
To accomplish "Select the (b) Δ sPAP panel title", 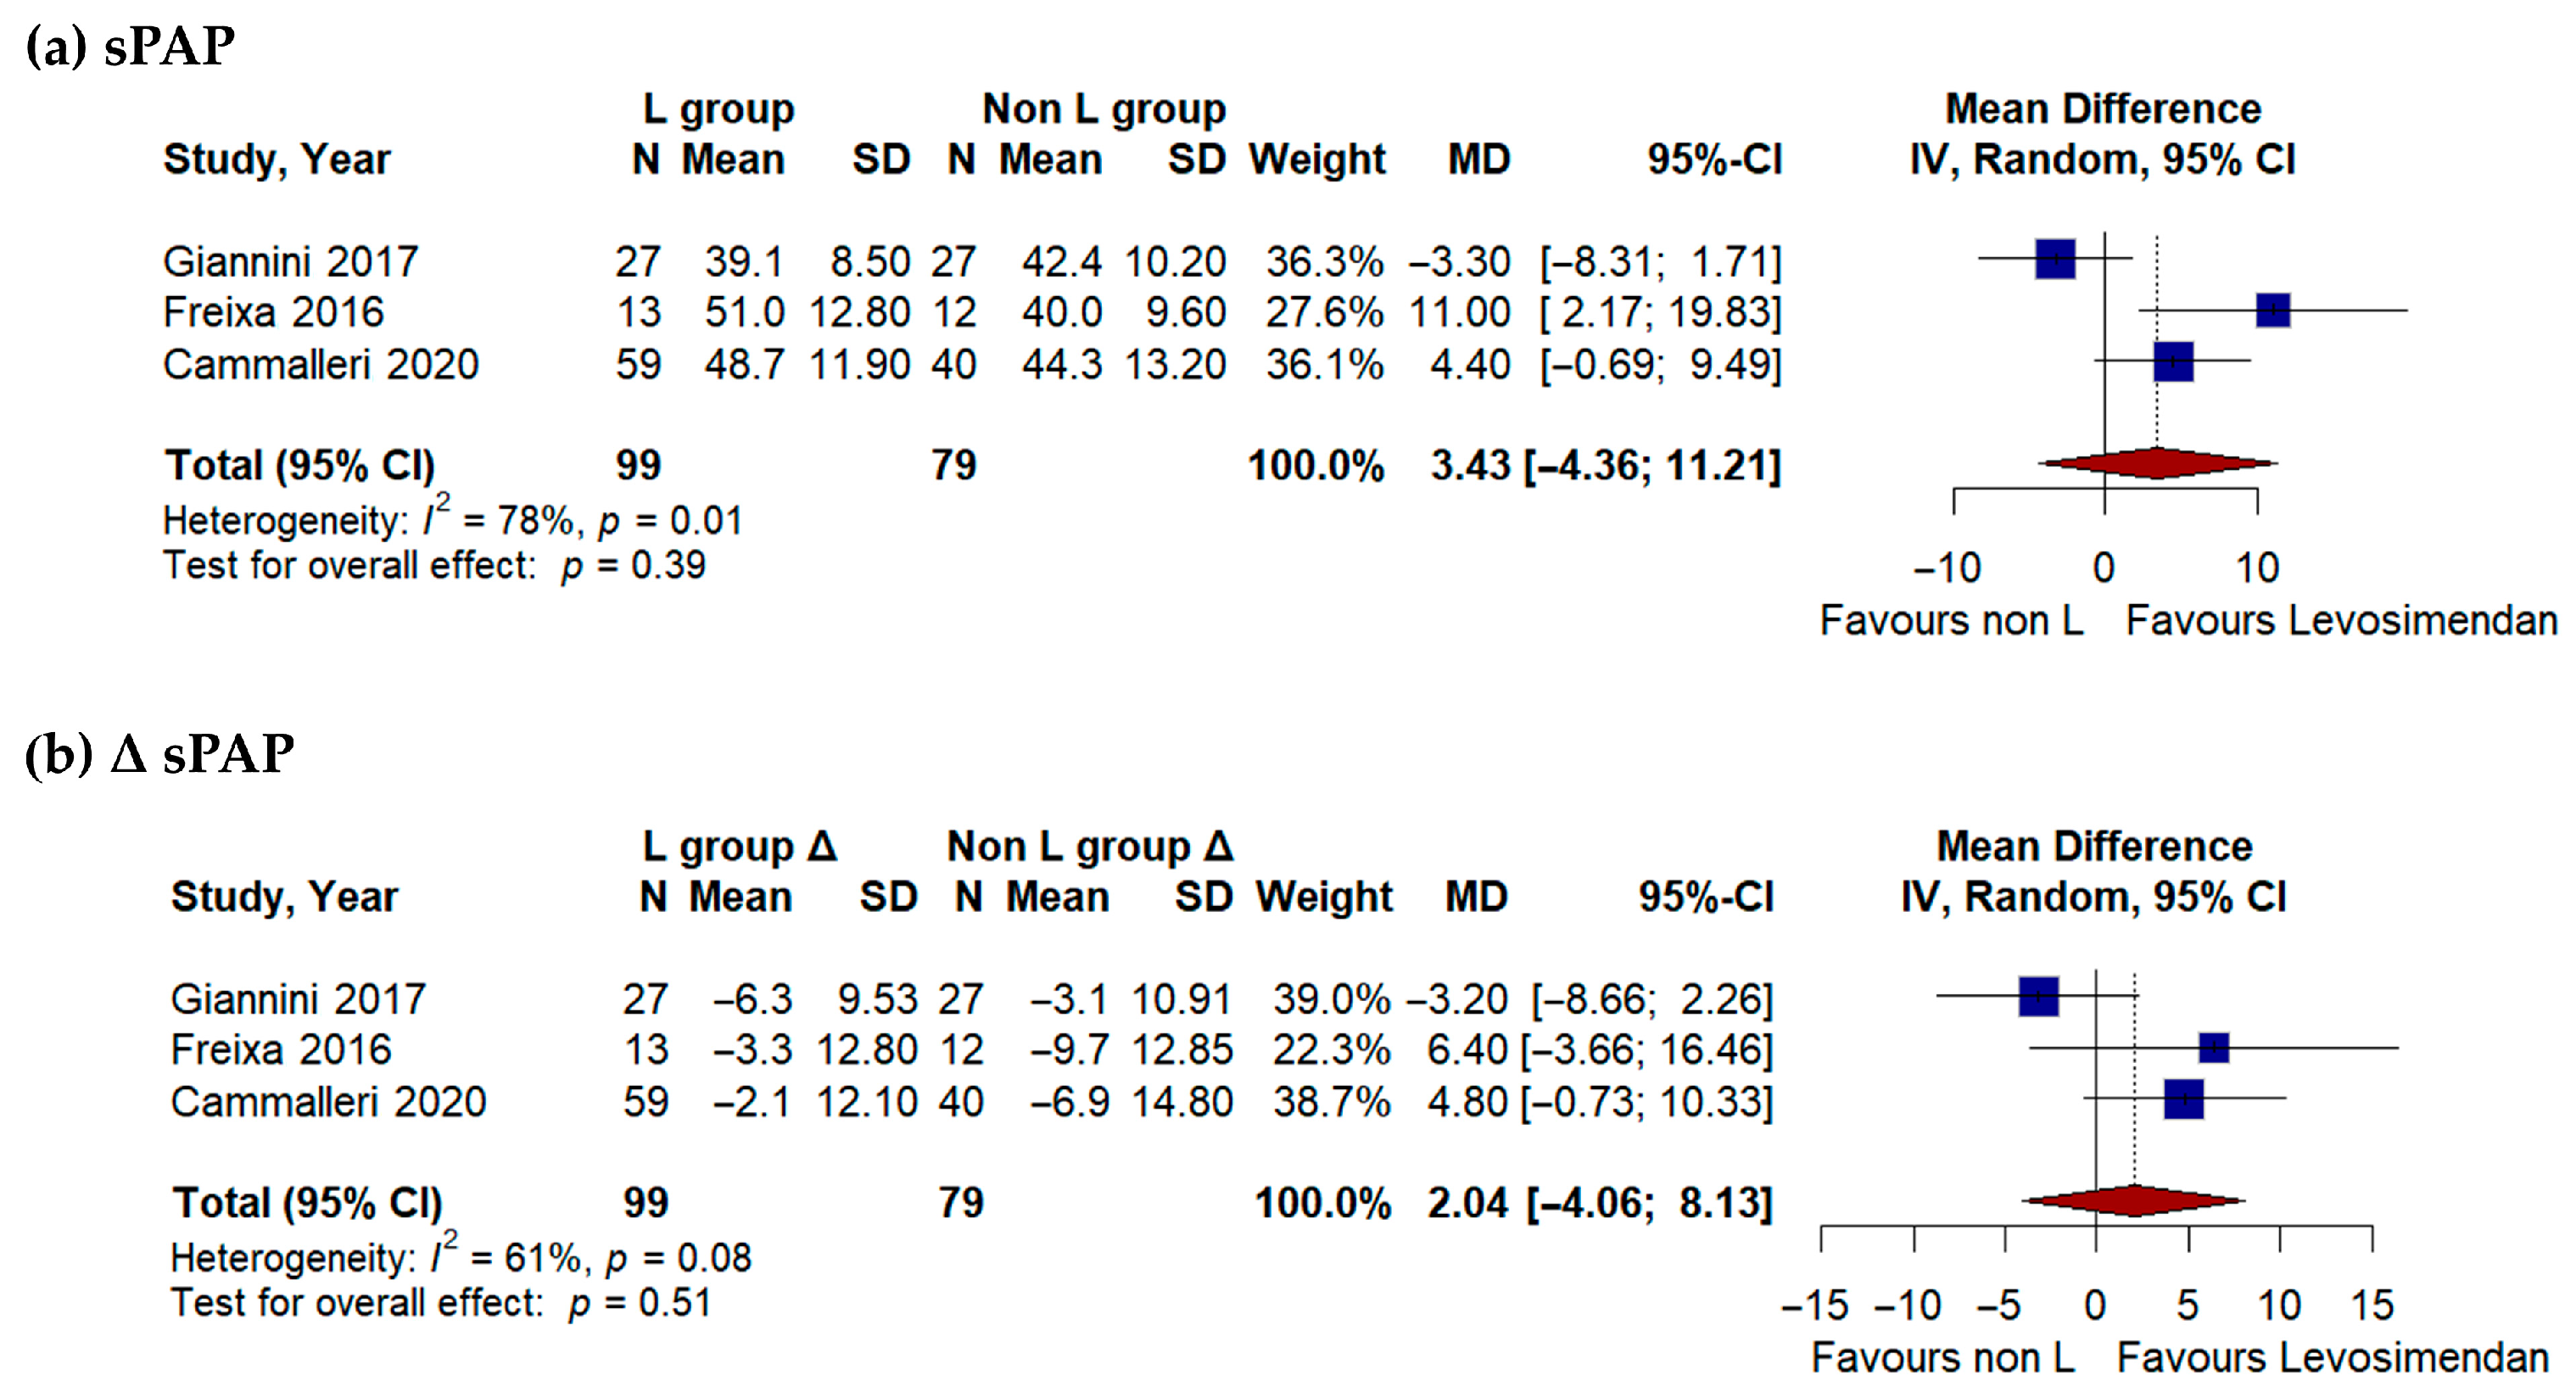I will coord(160,753).
